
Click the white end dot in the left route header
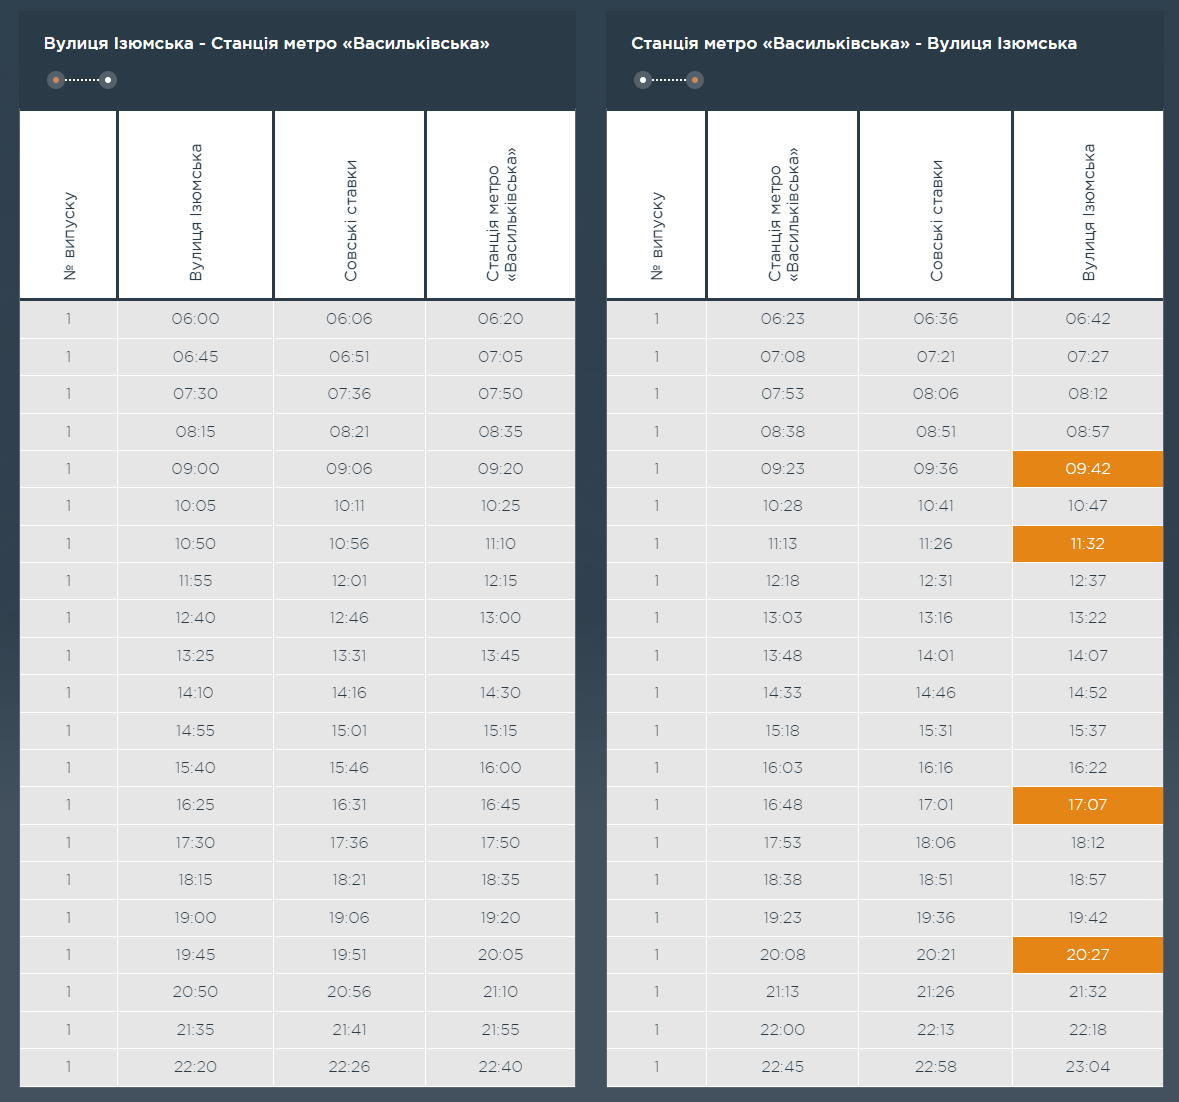(108, 80)
